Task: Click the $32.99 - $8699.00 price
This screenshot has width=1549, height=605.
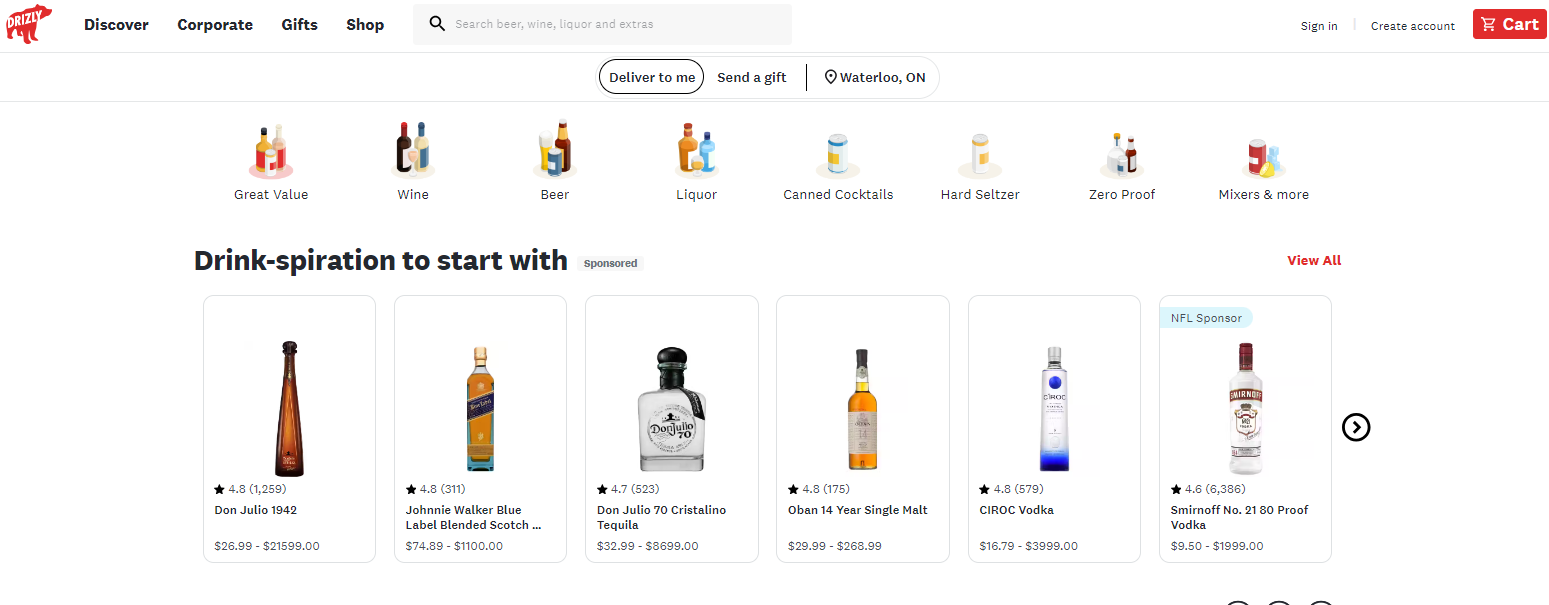Action: point(648,546)
